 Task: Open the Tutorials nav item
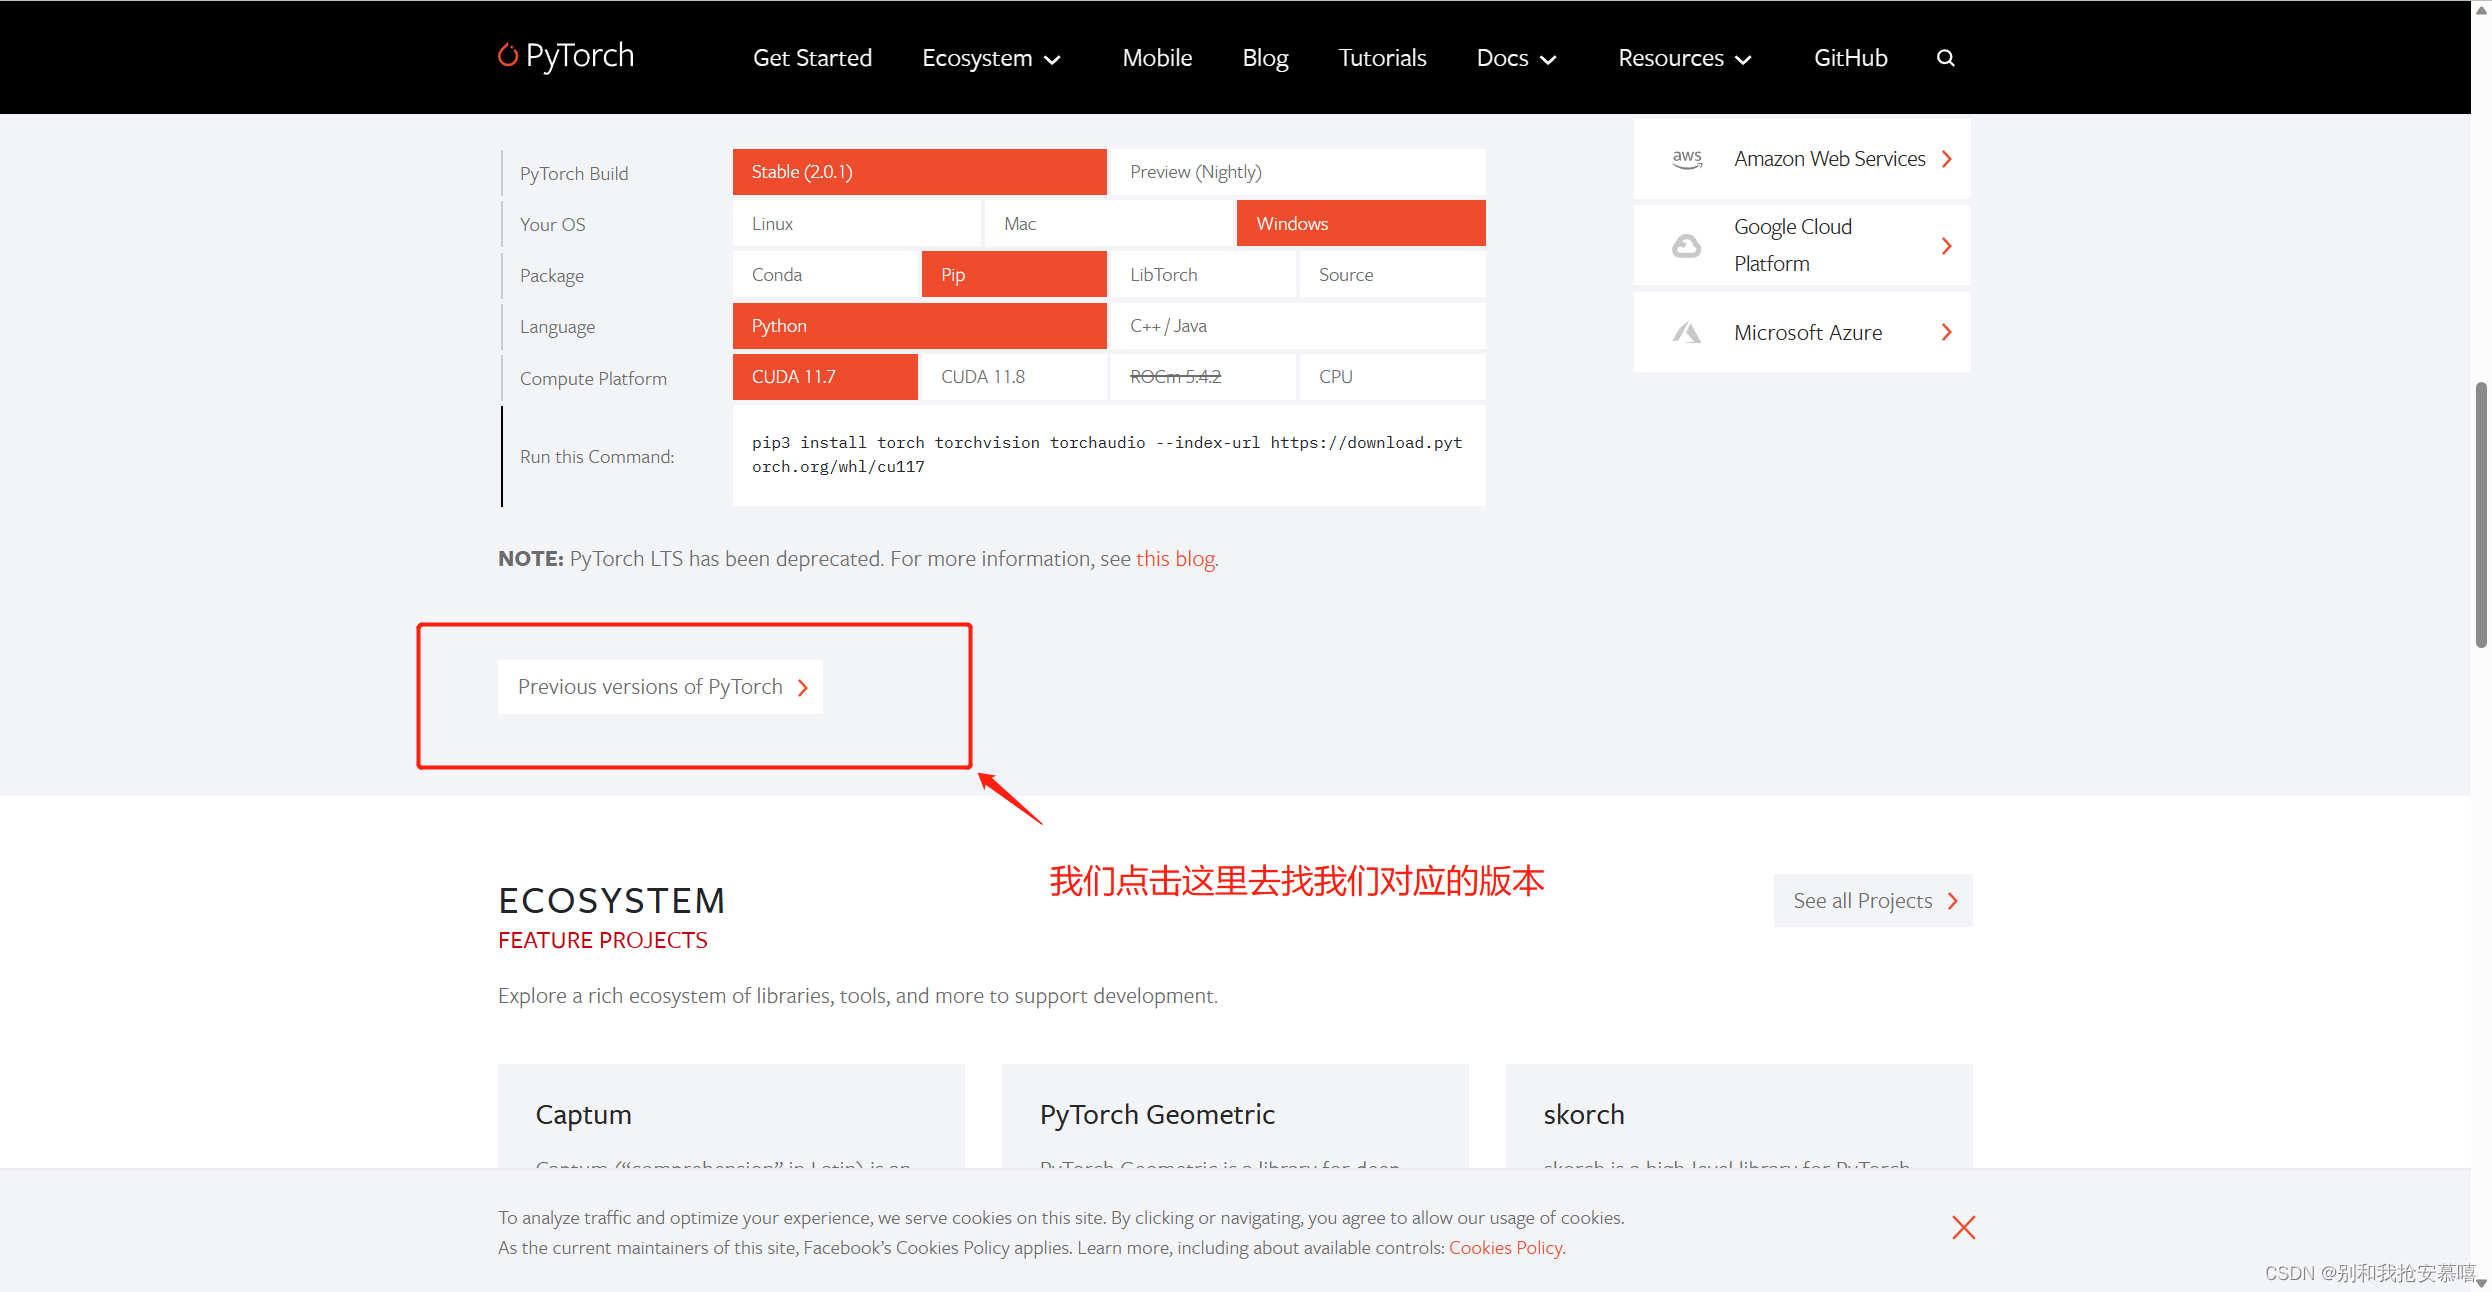1382,58
